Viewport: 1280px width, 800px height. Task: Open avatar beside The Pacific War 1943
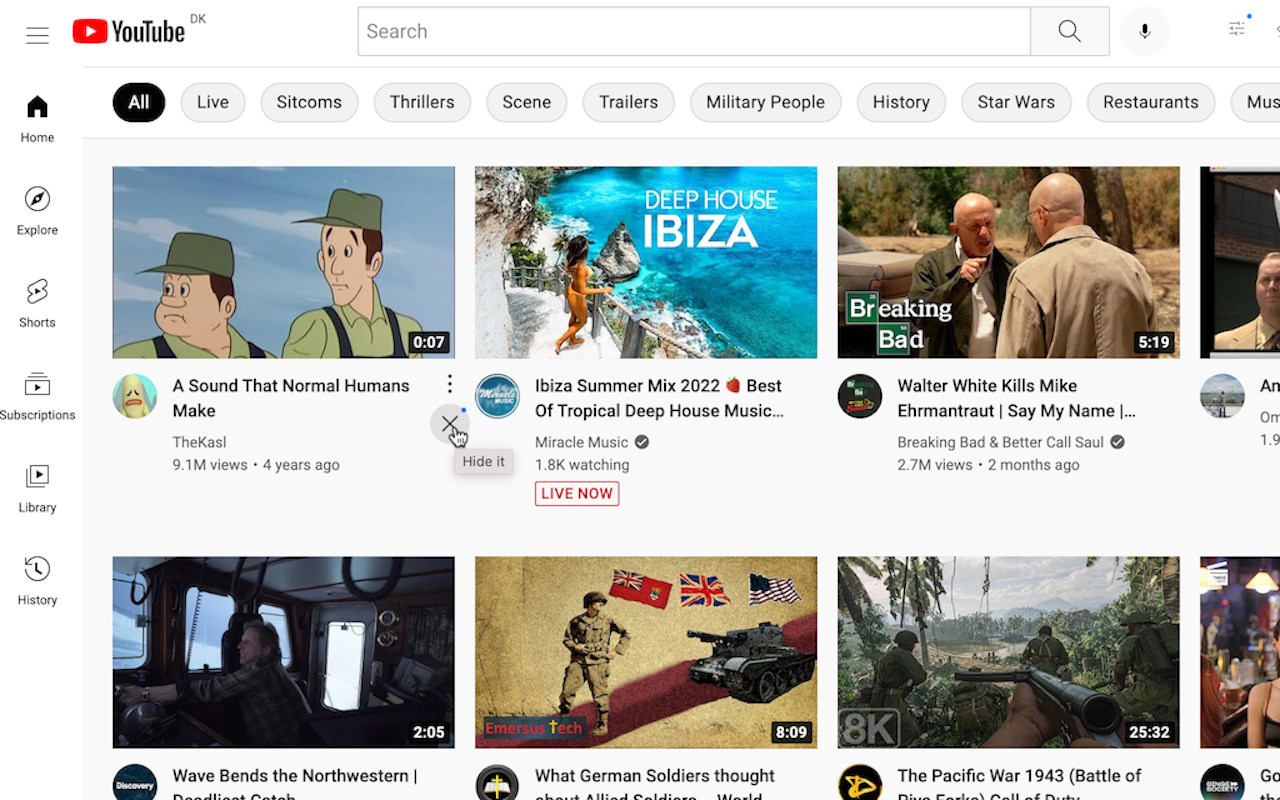click(x=860, y=782)
